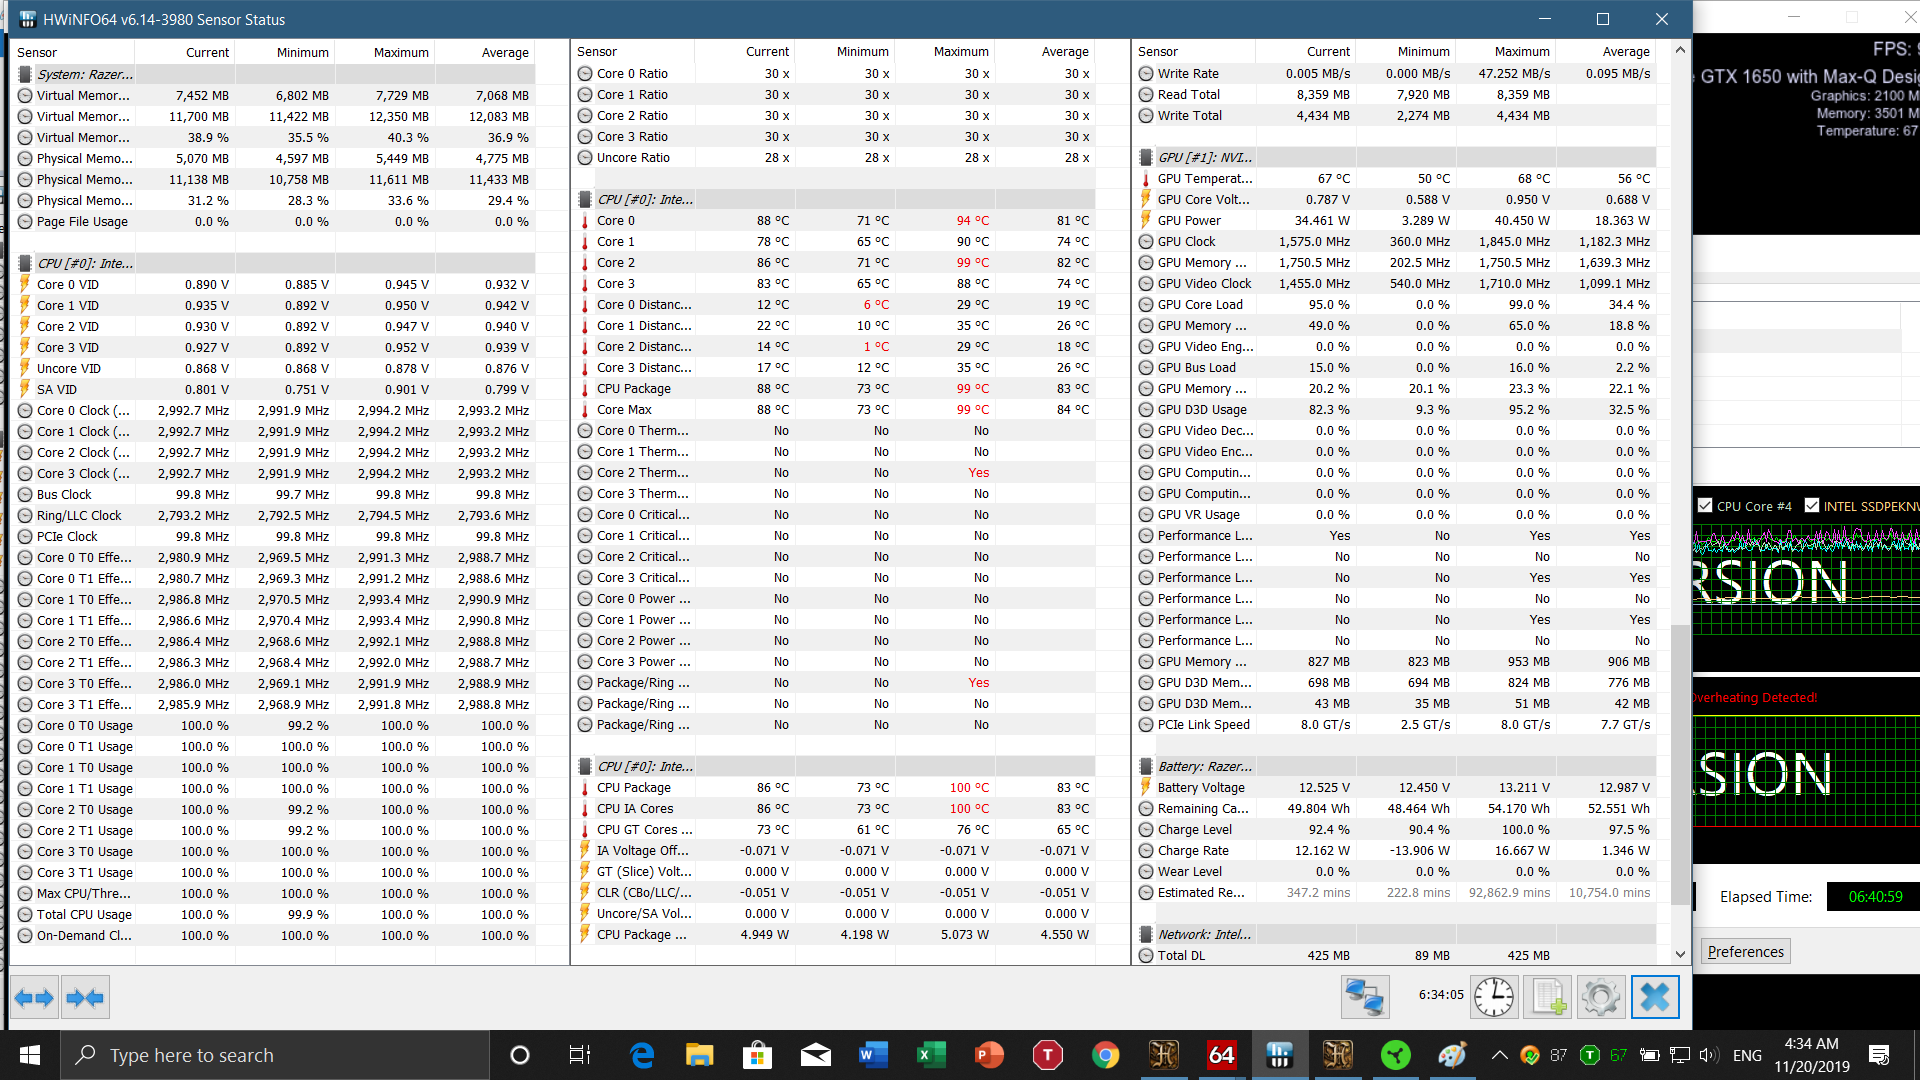Select the Write Rate row

point(1396,74)
